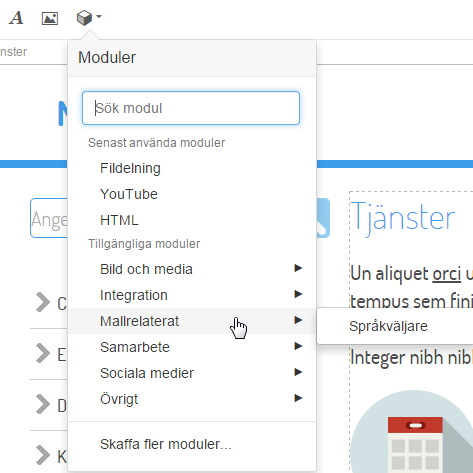Select the text tool letter A icon
The height and width of the screenshot is (473, 473).
(16, 18)
